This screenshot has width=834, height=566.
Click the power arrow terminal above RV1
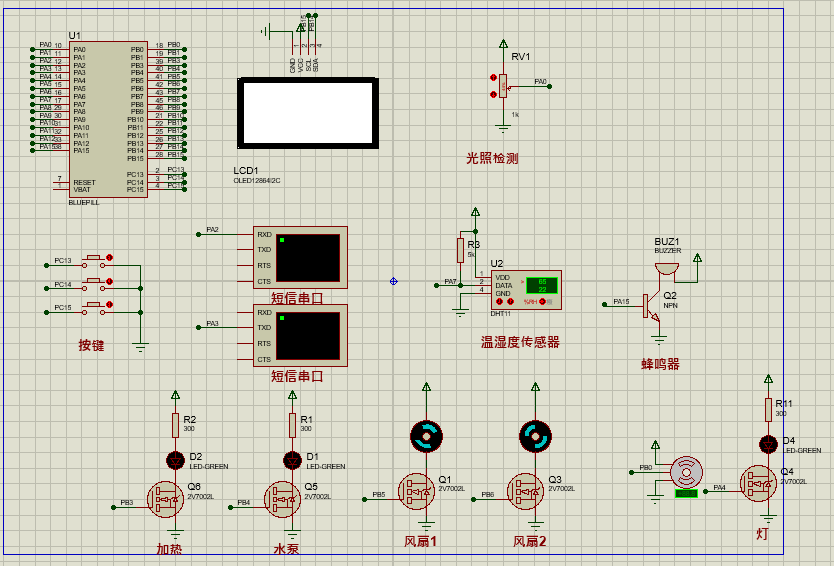[503, 44]
